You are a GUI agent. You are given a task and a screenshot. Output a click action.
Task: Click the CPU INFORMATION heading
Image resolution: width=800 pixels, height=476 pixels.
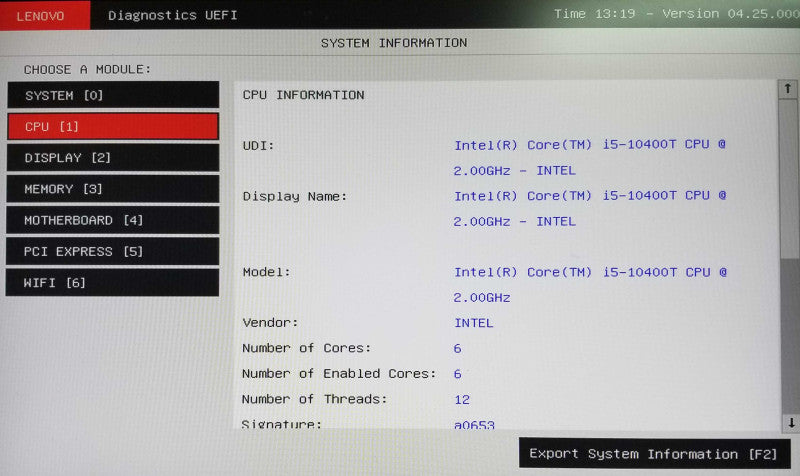click(304, 95)
